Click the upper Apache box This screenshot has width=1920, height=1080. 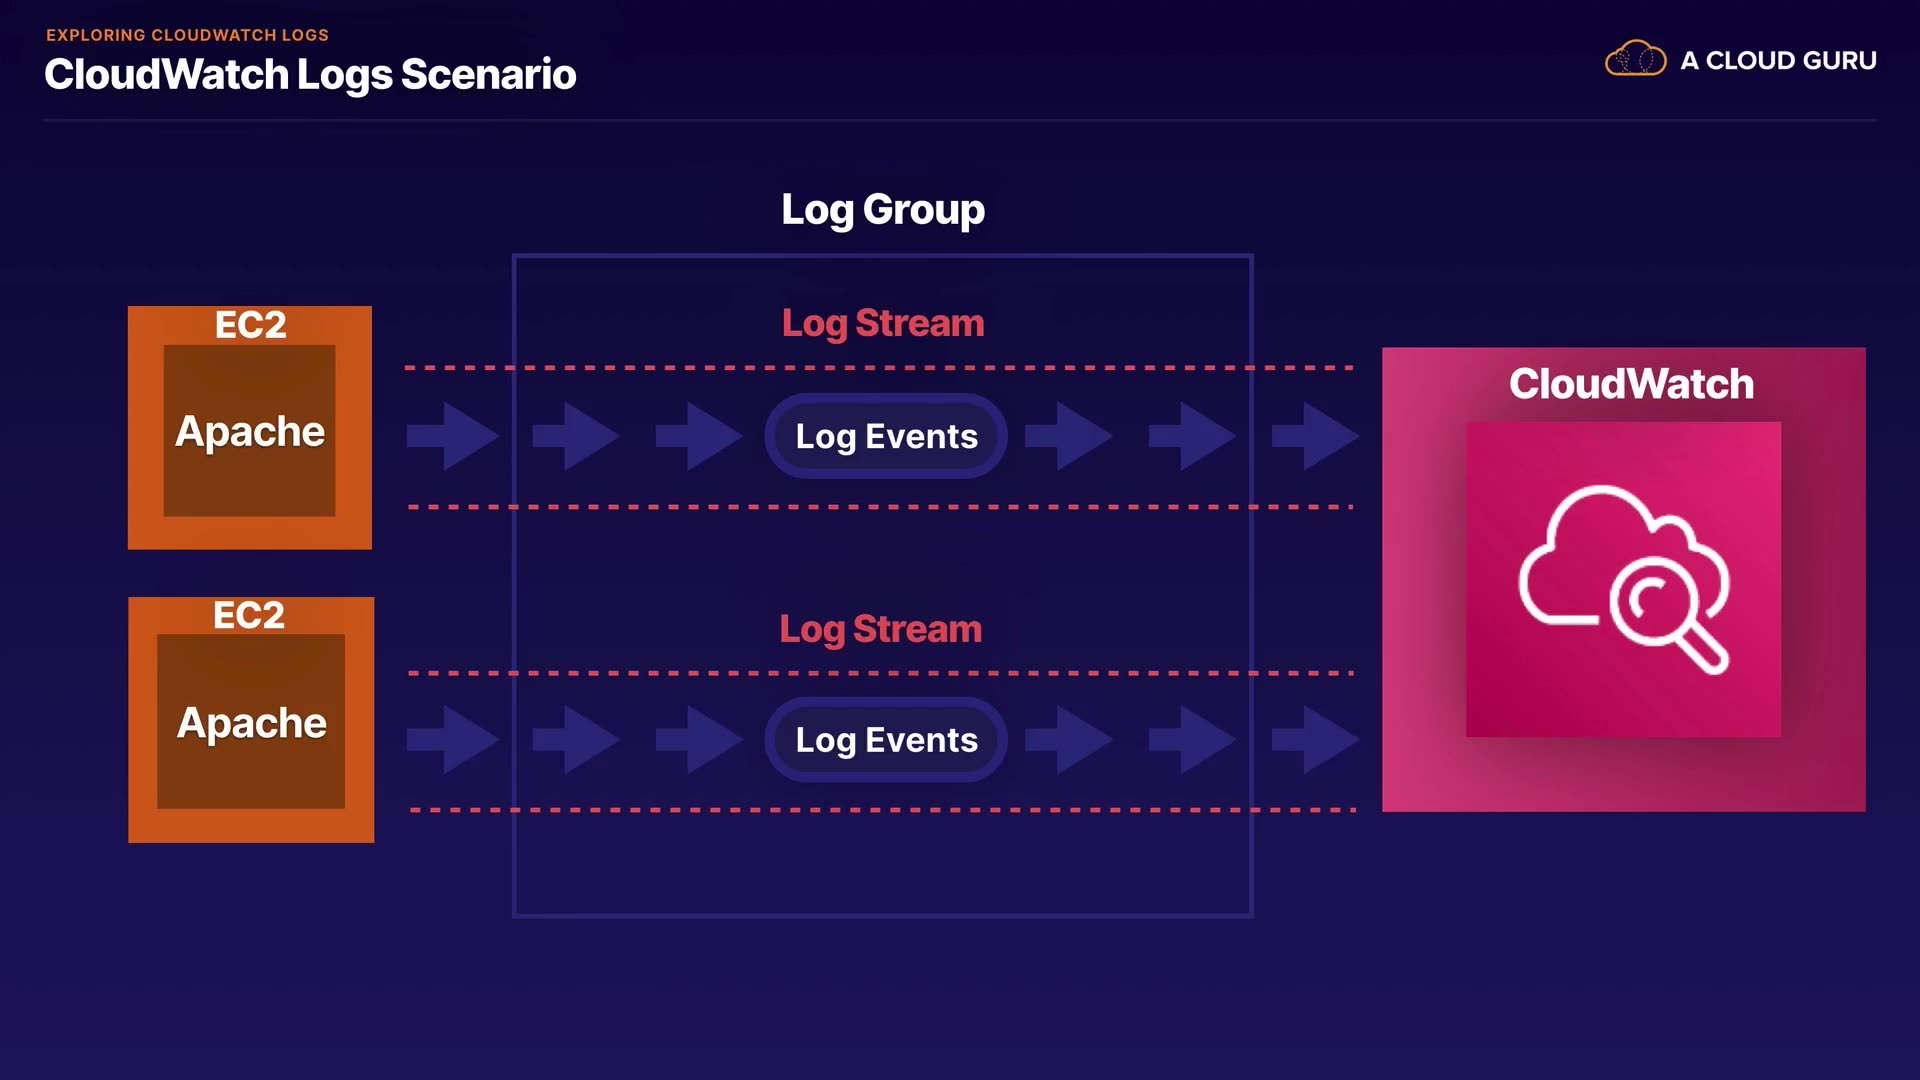tap(250, 431)
